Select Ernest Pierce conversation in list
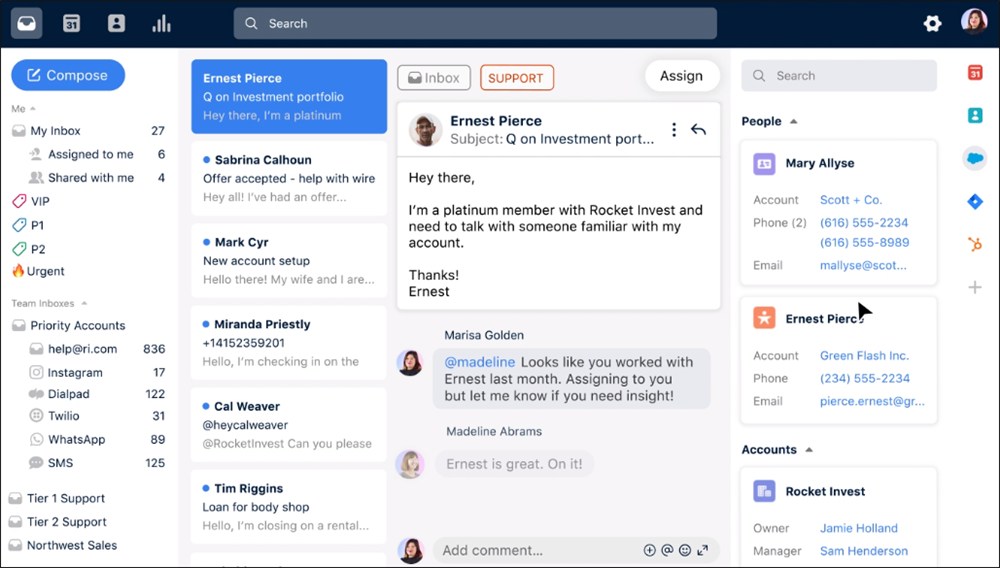 tap(289, 96)
